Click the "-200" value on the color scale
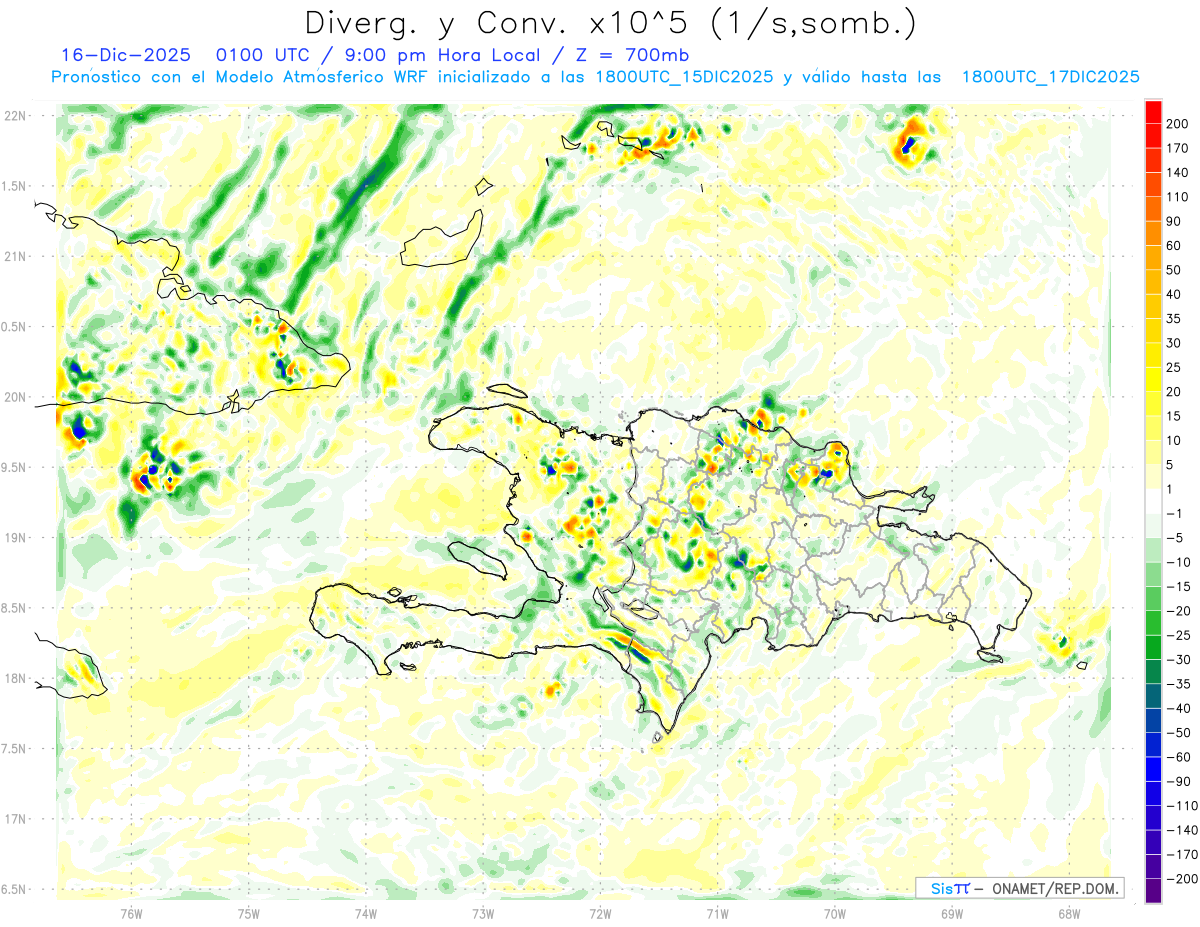This screenshot has width=1200, height=927. coord(1181,879)
